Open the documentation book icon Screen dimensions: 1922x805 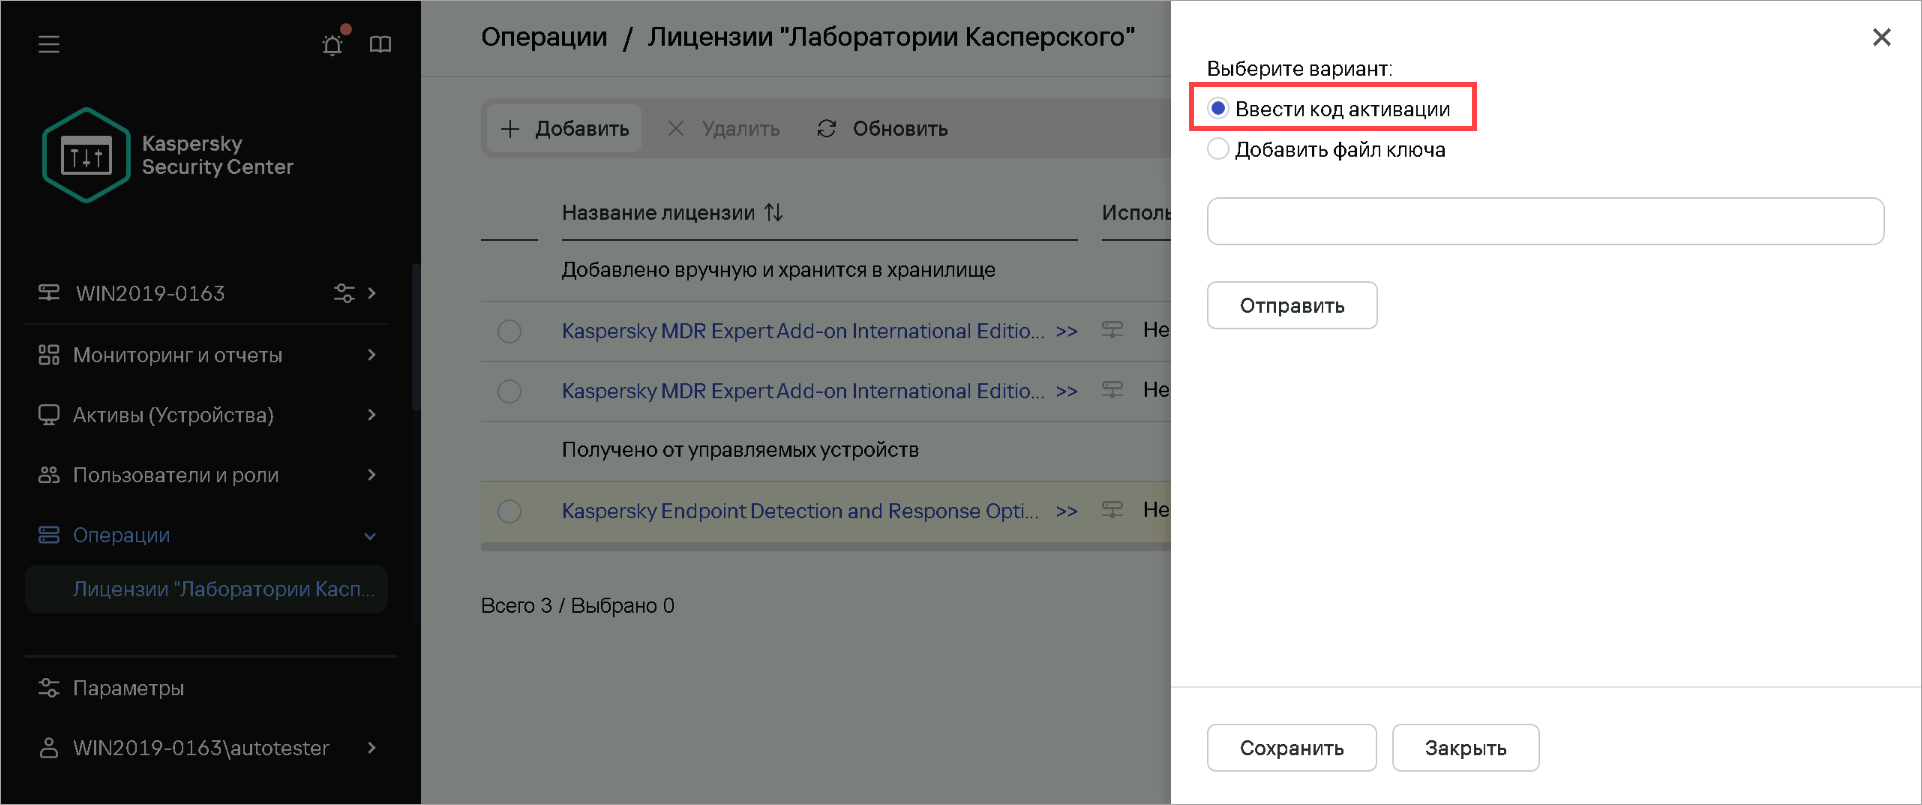[380, 44]
